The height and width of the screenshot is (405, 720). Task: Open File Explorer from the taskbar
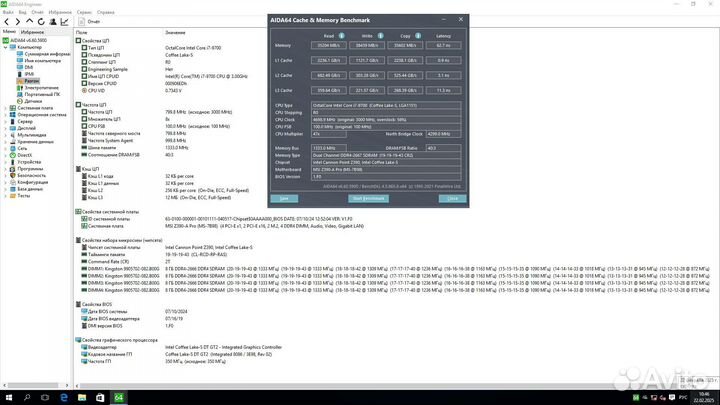pyautogui.click(x=82, y=398)
